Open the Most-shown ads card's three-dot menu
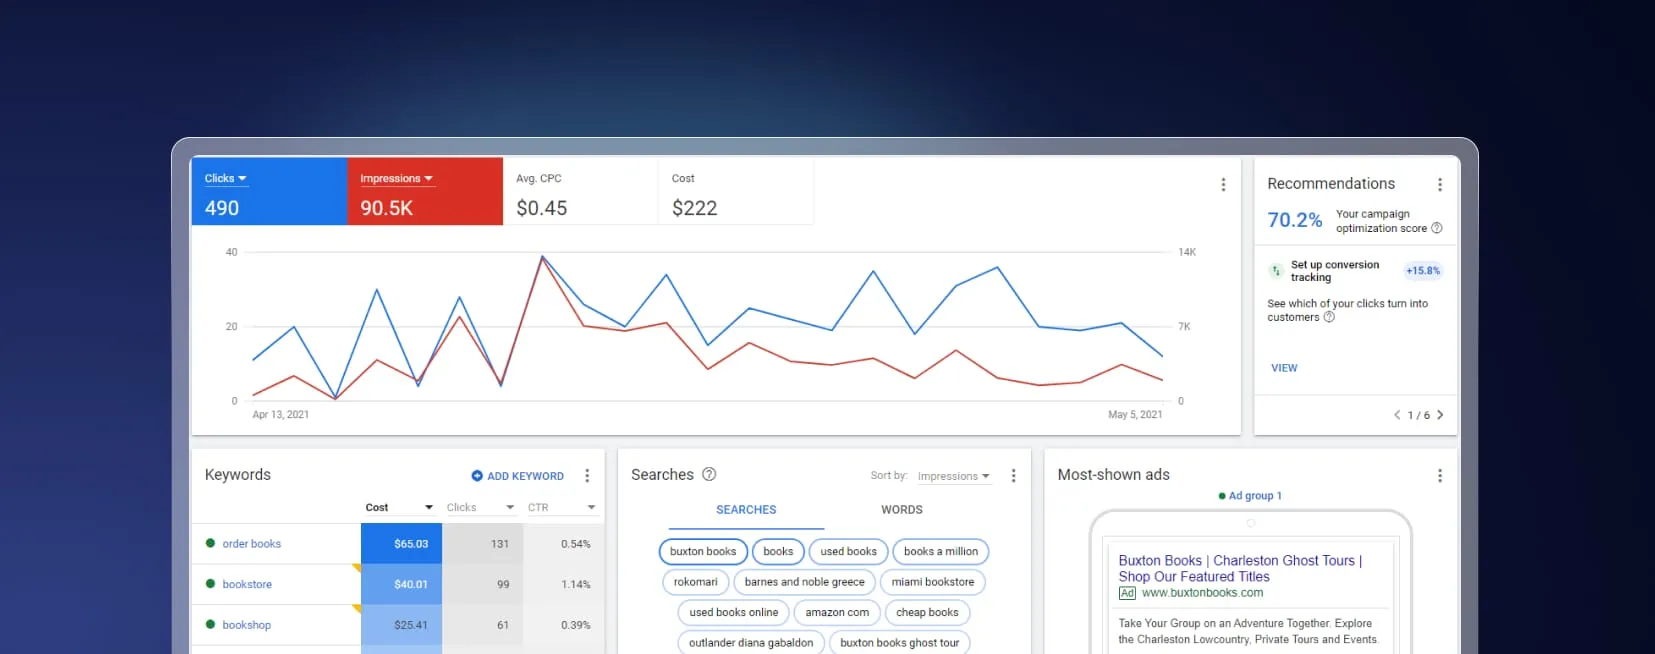1655x654 pixels. (1439, 476)
